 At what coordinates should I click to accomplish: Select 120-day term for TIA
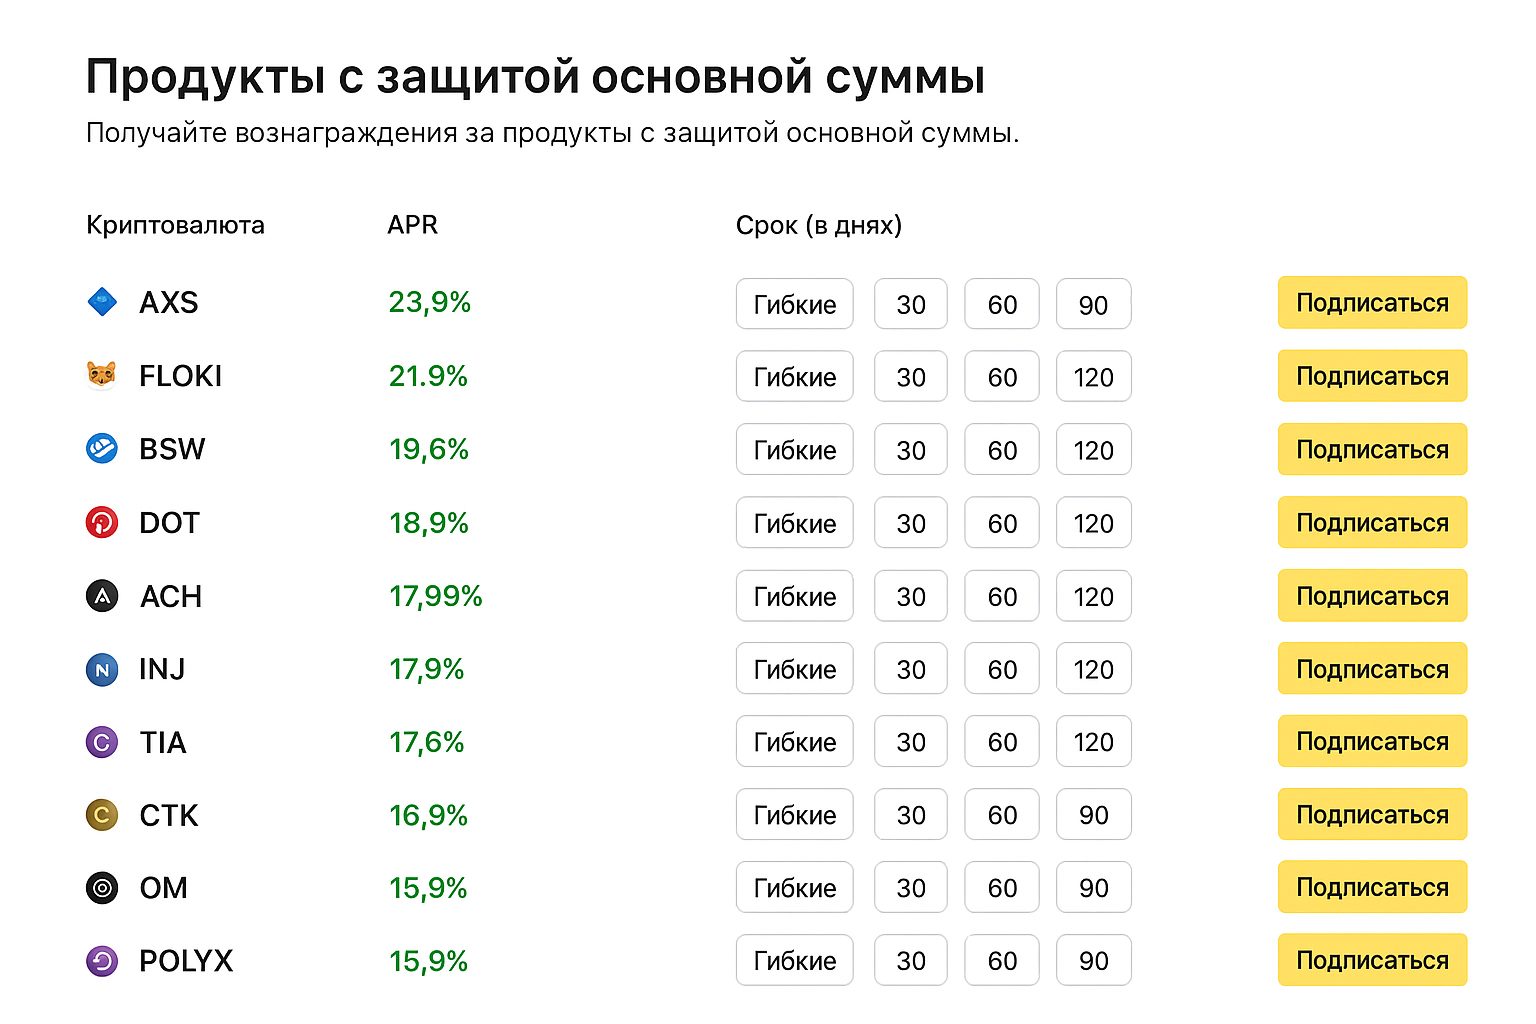point(1093,742)
